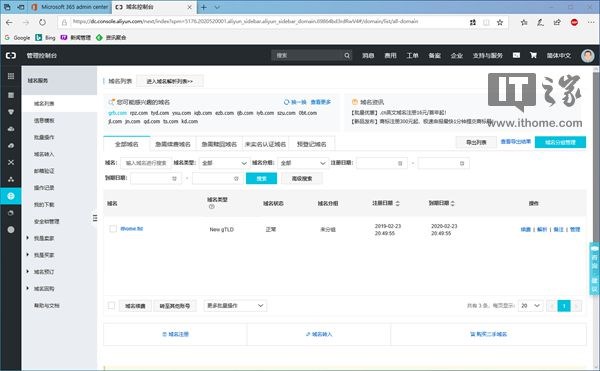Click the red adblock extension icon
Screen dimensions: 600x371
pos(574,23)
